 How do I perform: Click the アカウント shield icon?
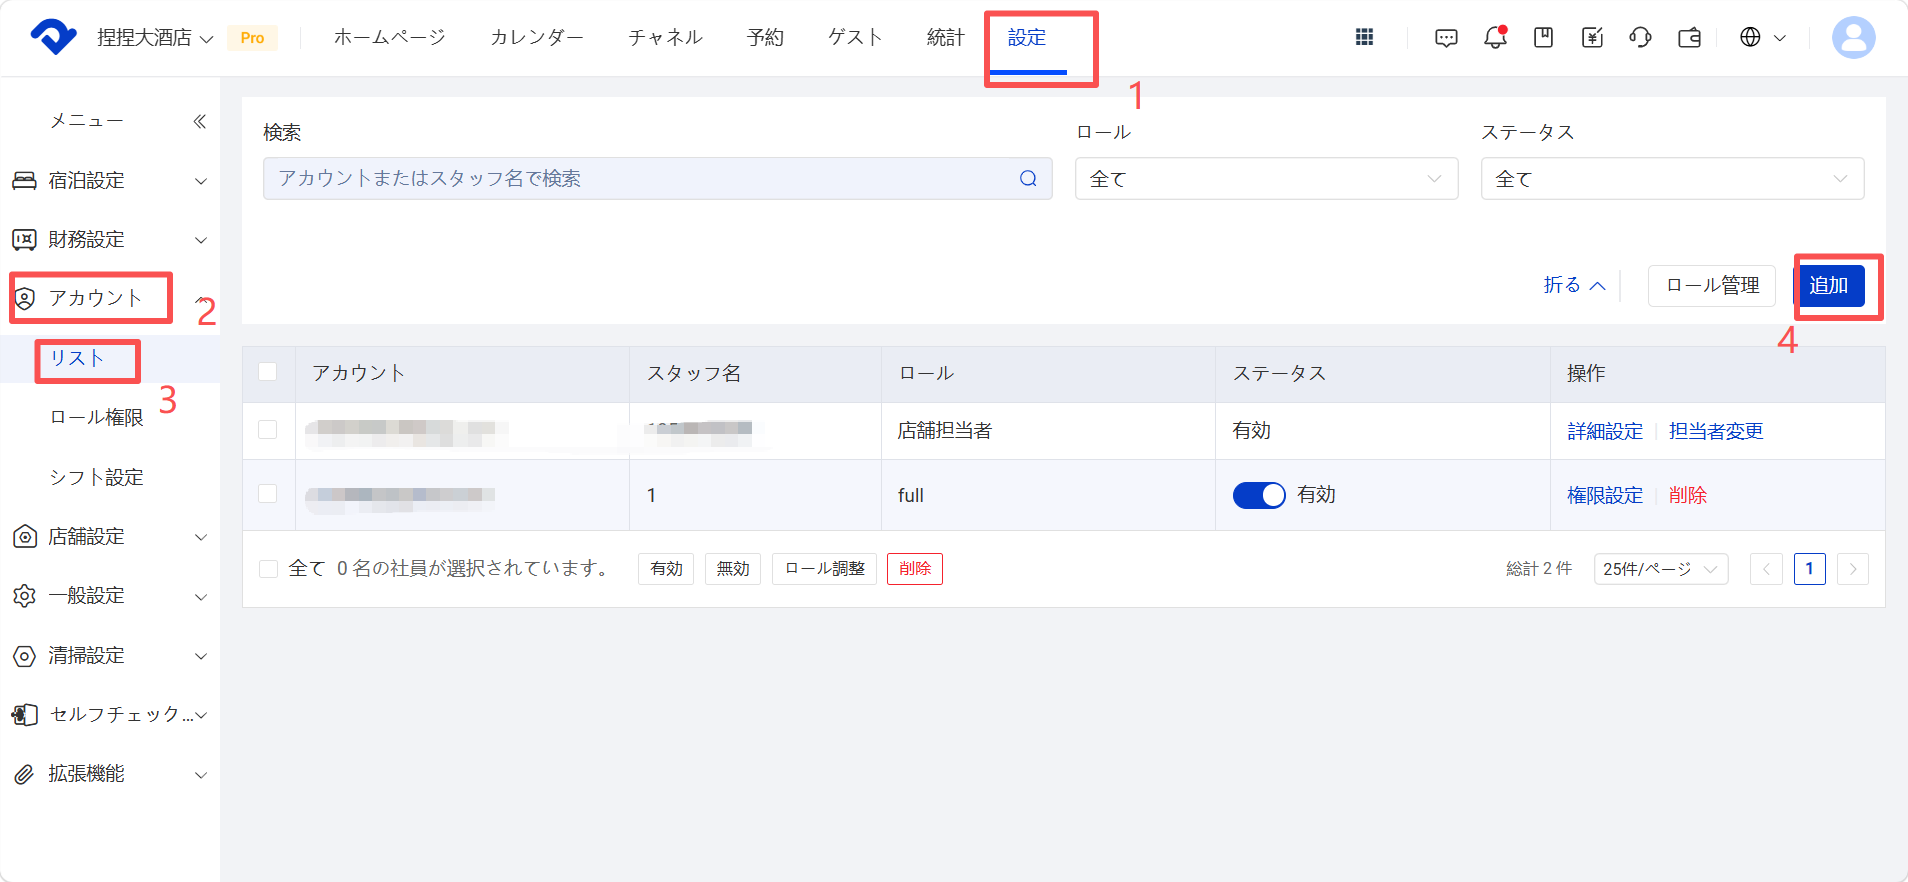[x=25, y=298]
